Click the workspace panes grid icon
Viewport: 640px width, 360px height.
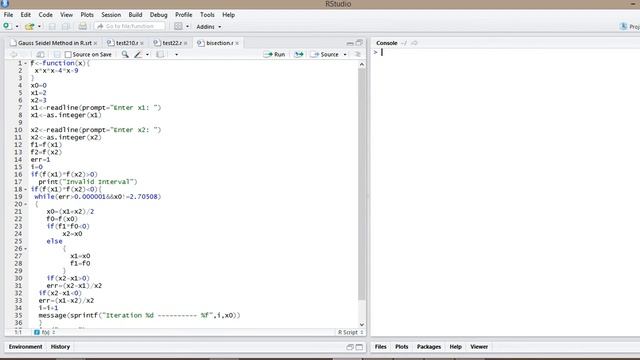point(178,26)
